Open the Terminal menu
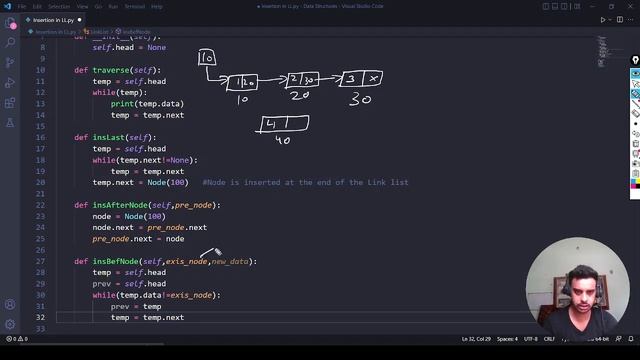The width and height of the screenshot is (640, 360). coord(135,7)
